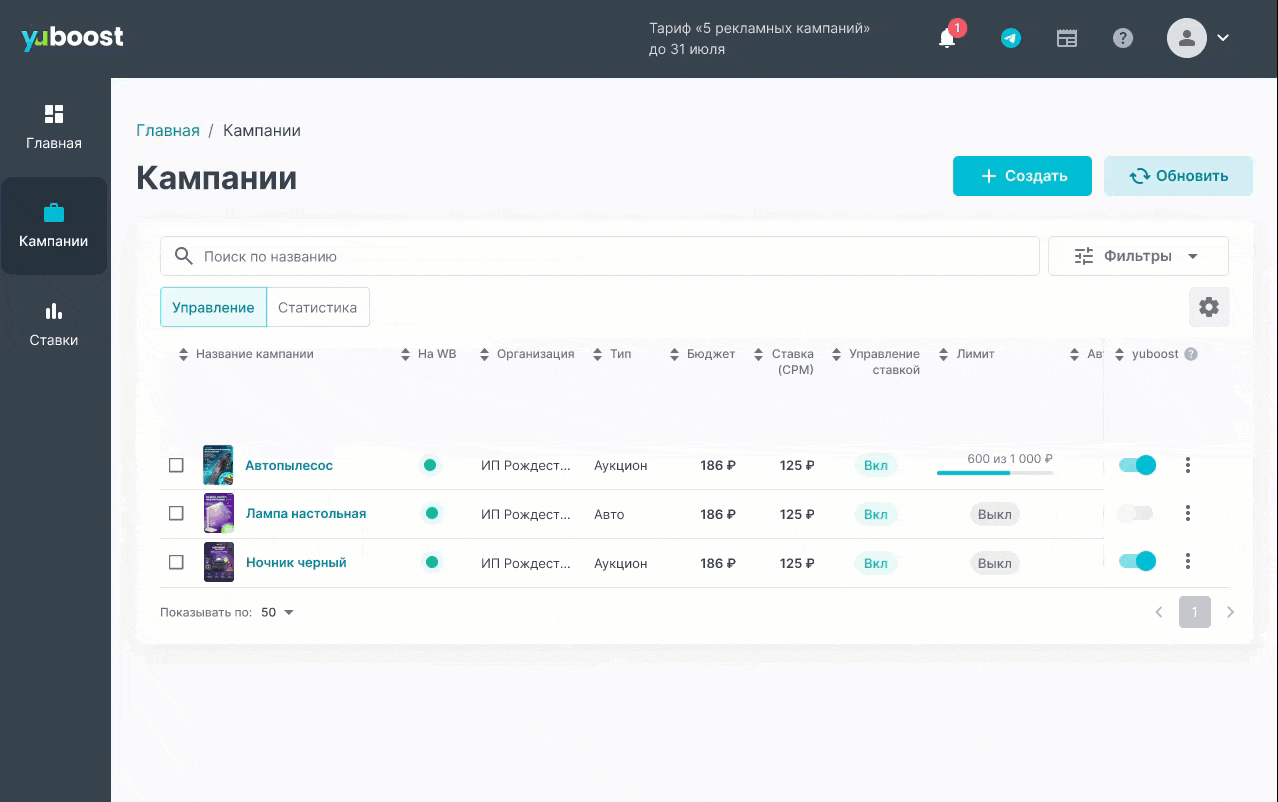Screen dimensions: 1278x802
Task: Sort by Бюджет column
Action: pyautogui.click(x=674, y=354)
